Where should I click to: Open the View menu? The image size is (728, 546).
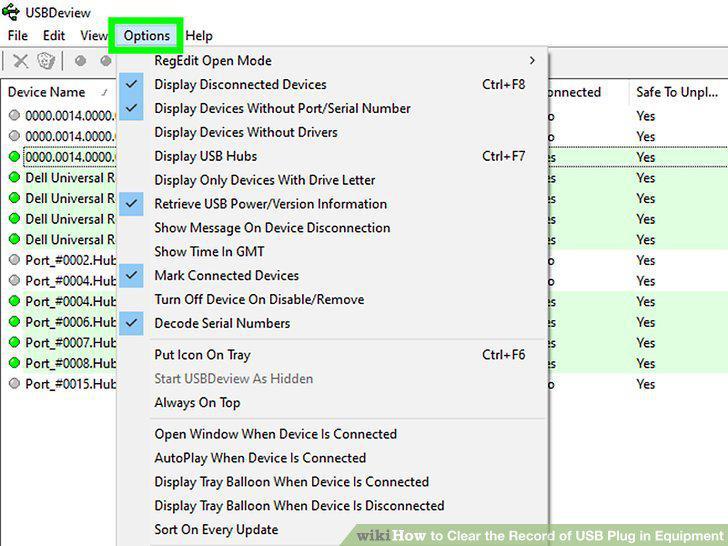coord(94,36)
